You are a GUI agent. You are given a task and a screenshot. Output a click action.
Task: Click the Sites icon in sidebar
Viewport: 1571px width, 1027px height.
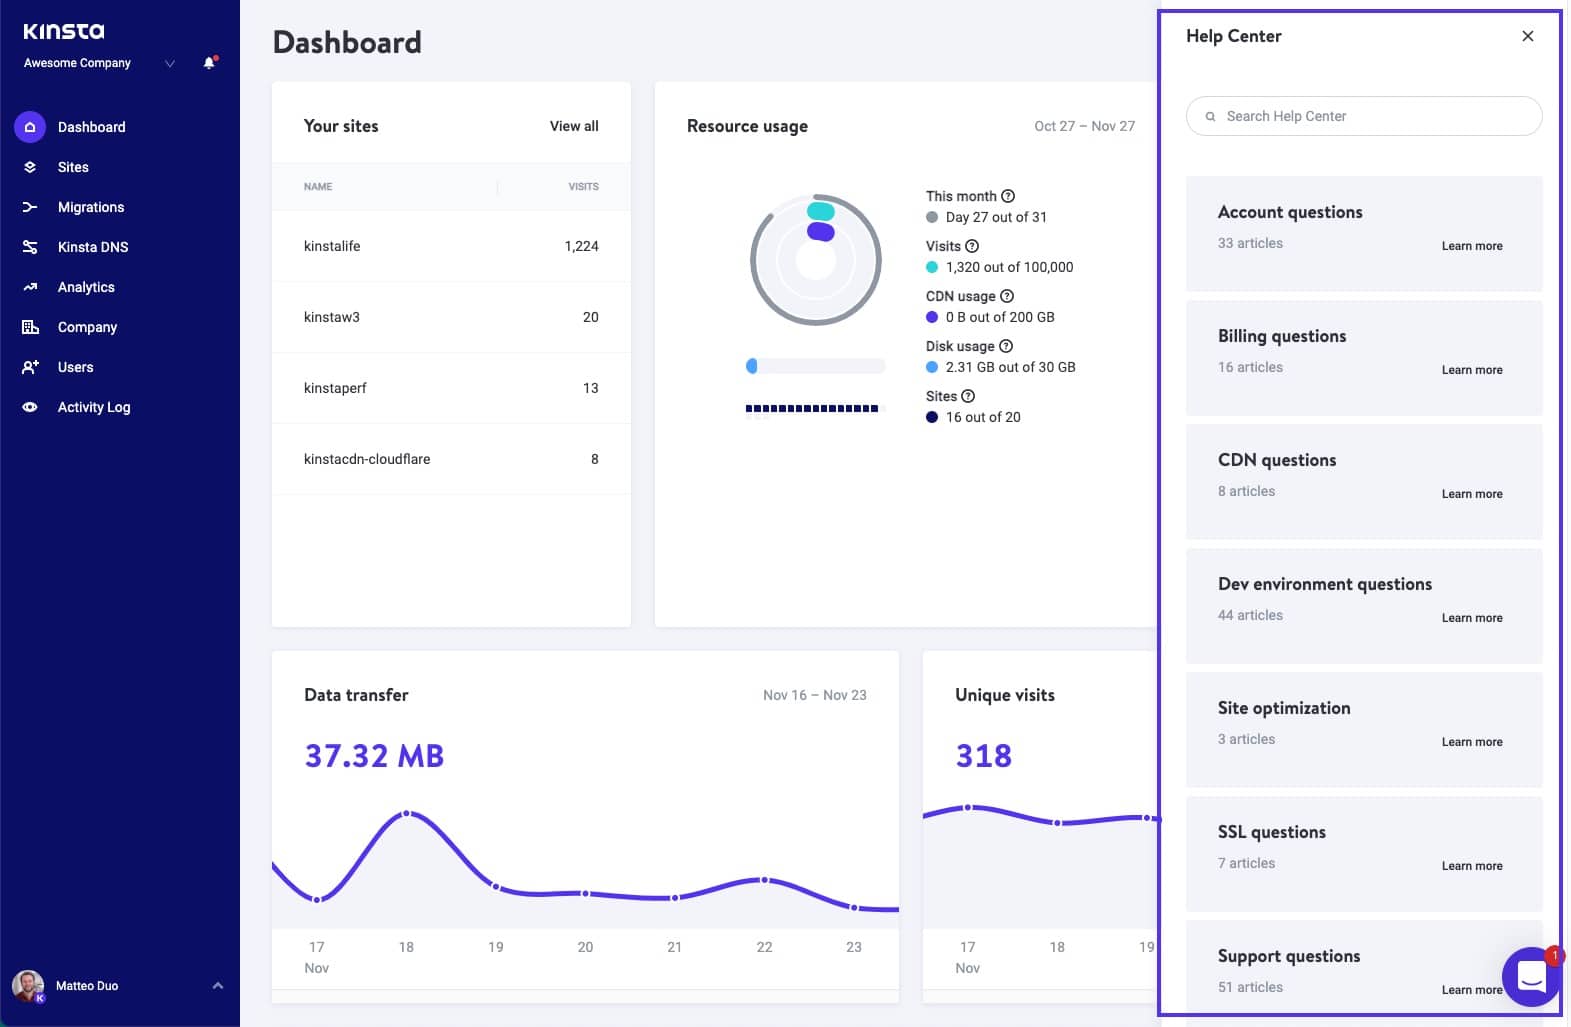point(30,167)
